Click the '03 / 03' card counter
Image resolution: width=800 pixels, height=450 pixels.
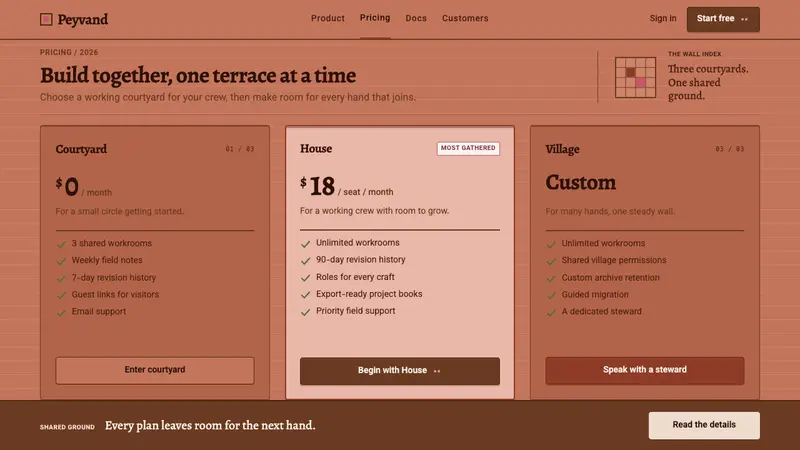[730, 149]
